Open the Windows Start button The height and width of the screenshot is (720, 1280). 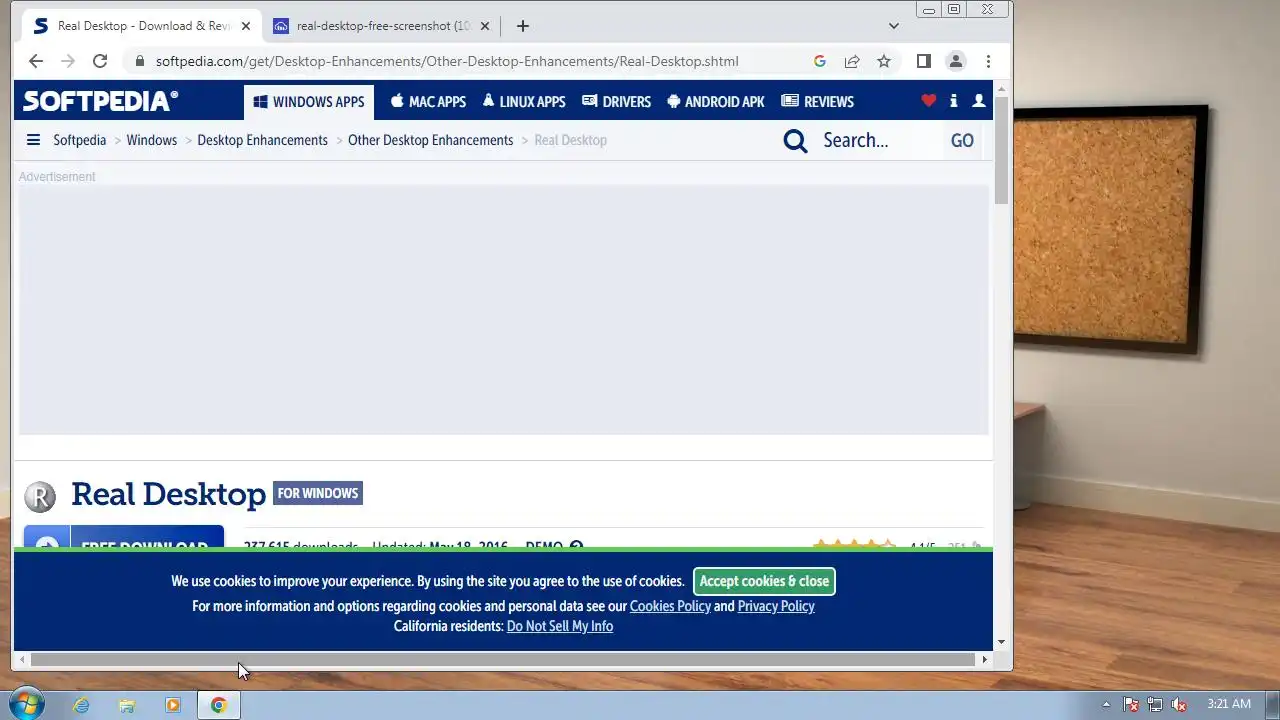(26, 704)
